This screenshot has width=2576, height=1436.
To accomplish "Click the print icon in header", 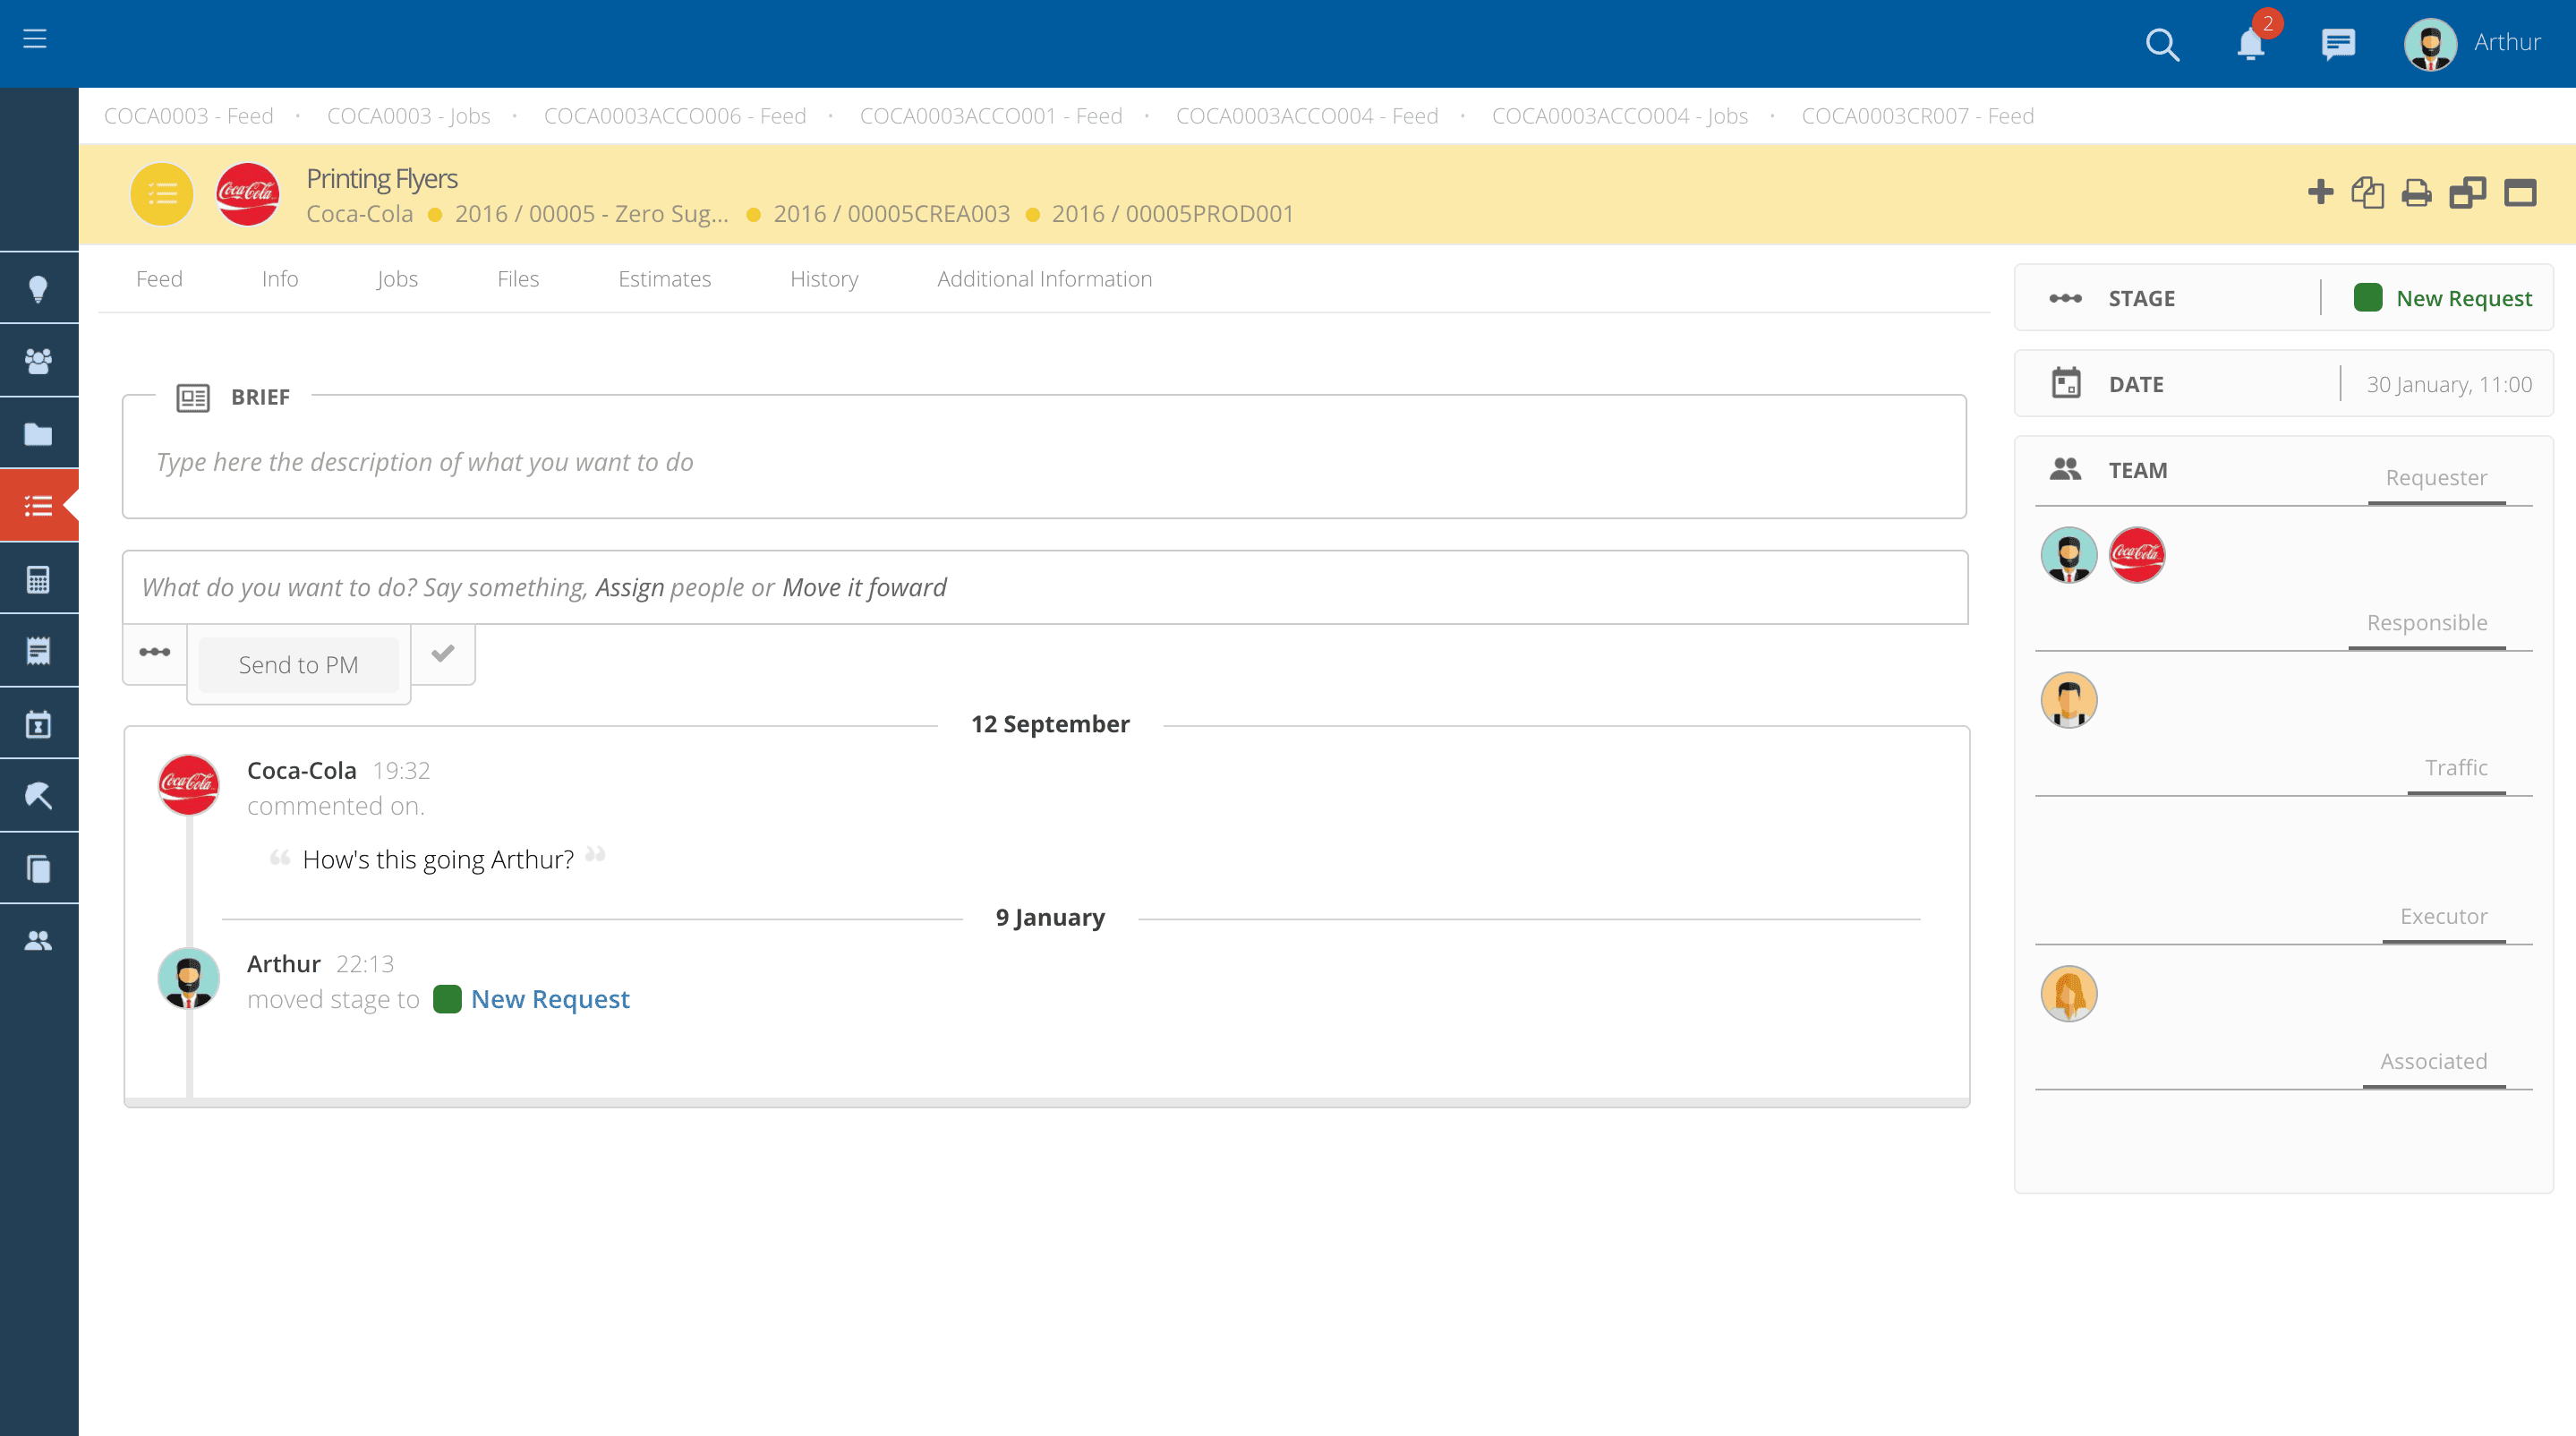I will coord(2416,193).
